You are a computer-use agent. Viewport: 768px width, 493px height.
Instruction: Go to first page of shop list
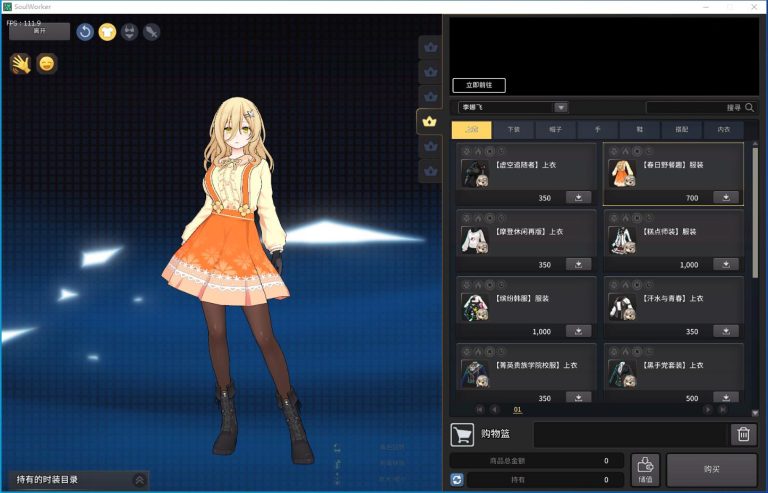click(x=480, y=409)
